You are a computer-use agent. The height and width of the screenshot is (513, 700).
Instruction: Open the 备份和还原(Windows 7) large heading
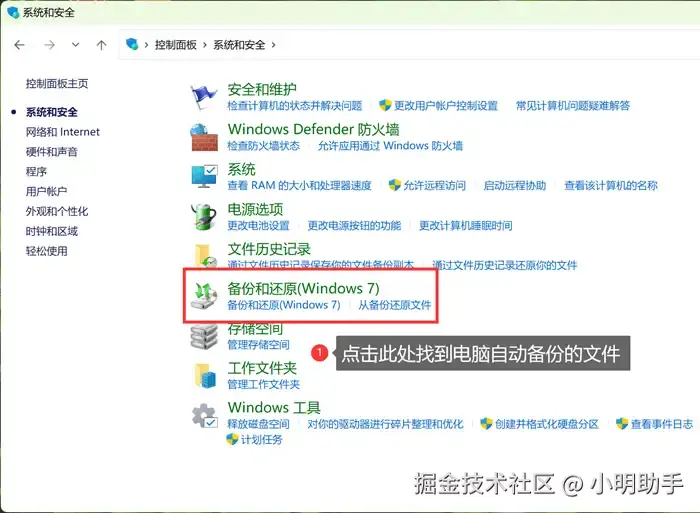[x=304, y=288]
